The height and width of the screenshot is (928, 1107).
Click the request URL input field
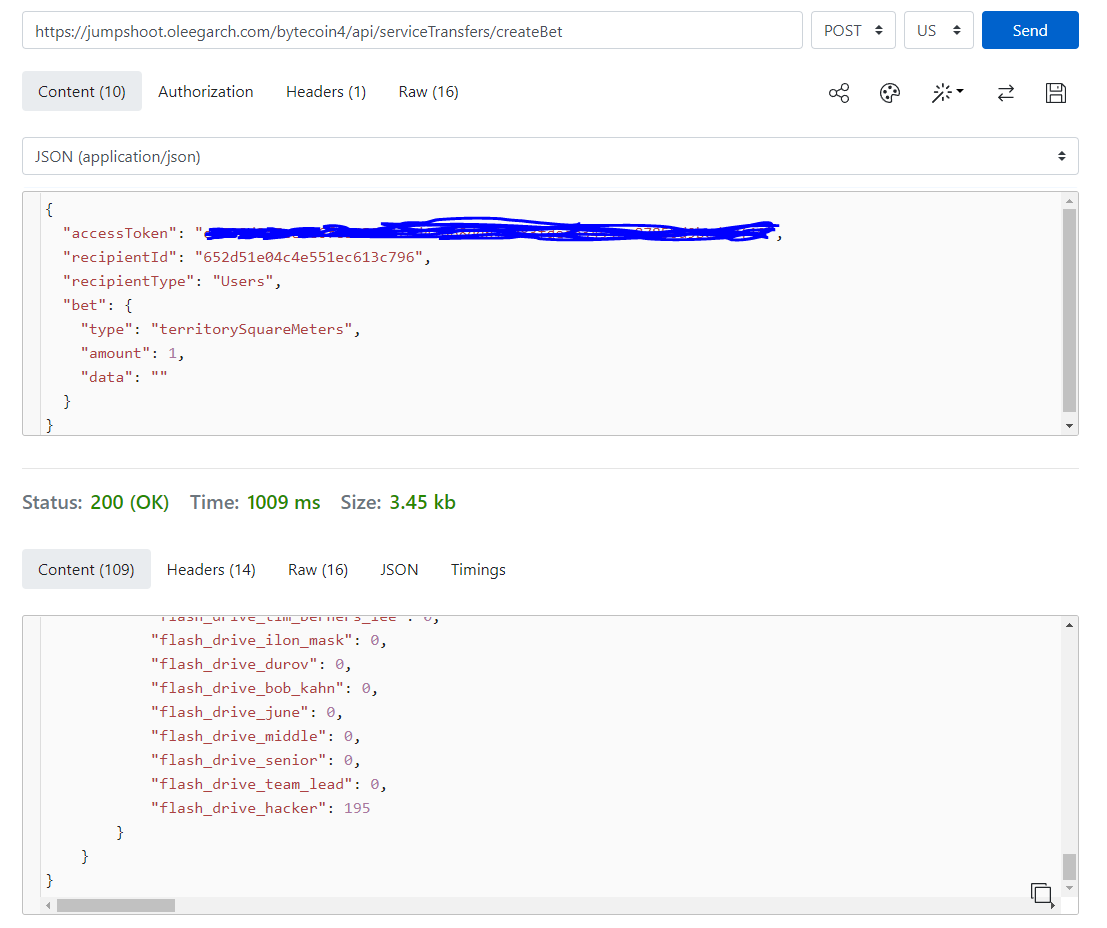(x=412, y=30)
